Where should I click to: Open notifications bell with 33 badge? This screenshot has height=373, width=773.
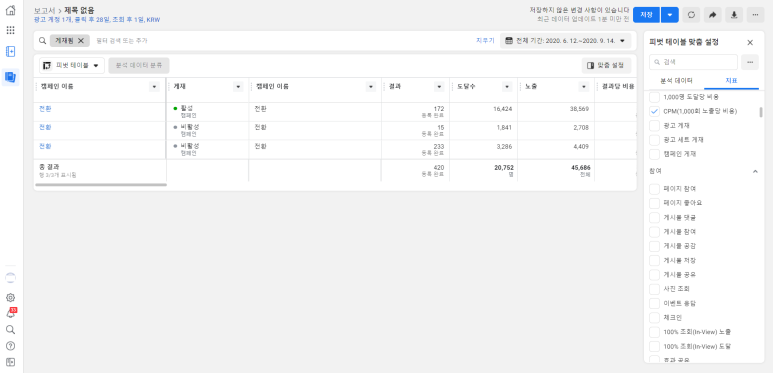[10, 313]
